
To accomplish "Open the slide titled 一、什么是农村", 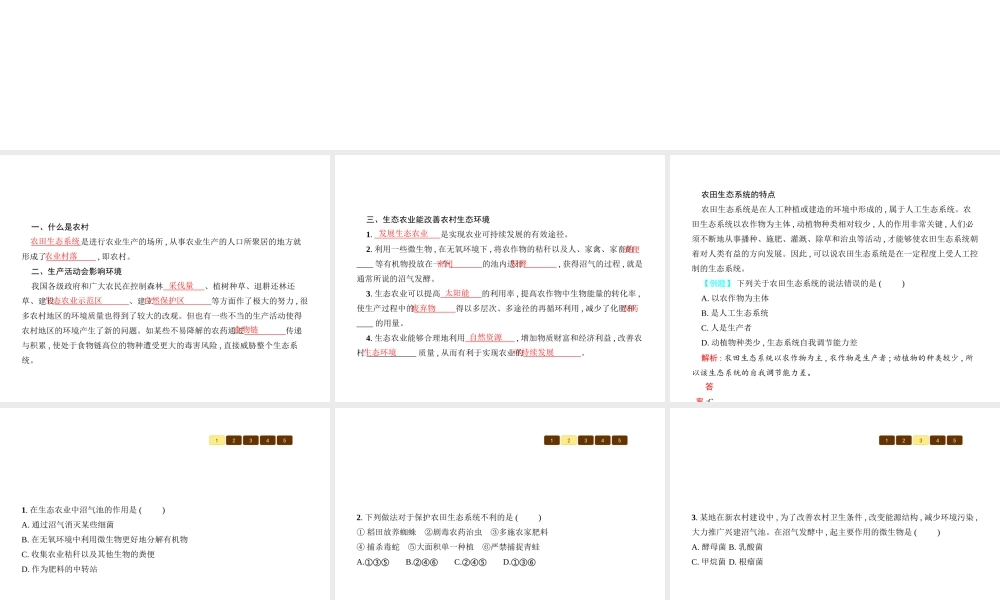I will coord(165,278).
